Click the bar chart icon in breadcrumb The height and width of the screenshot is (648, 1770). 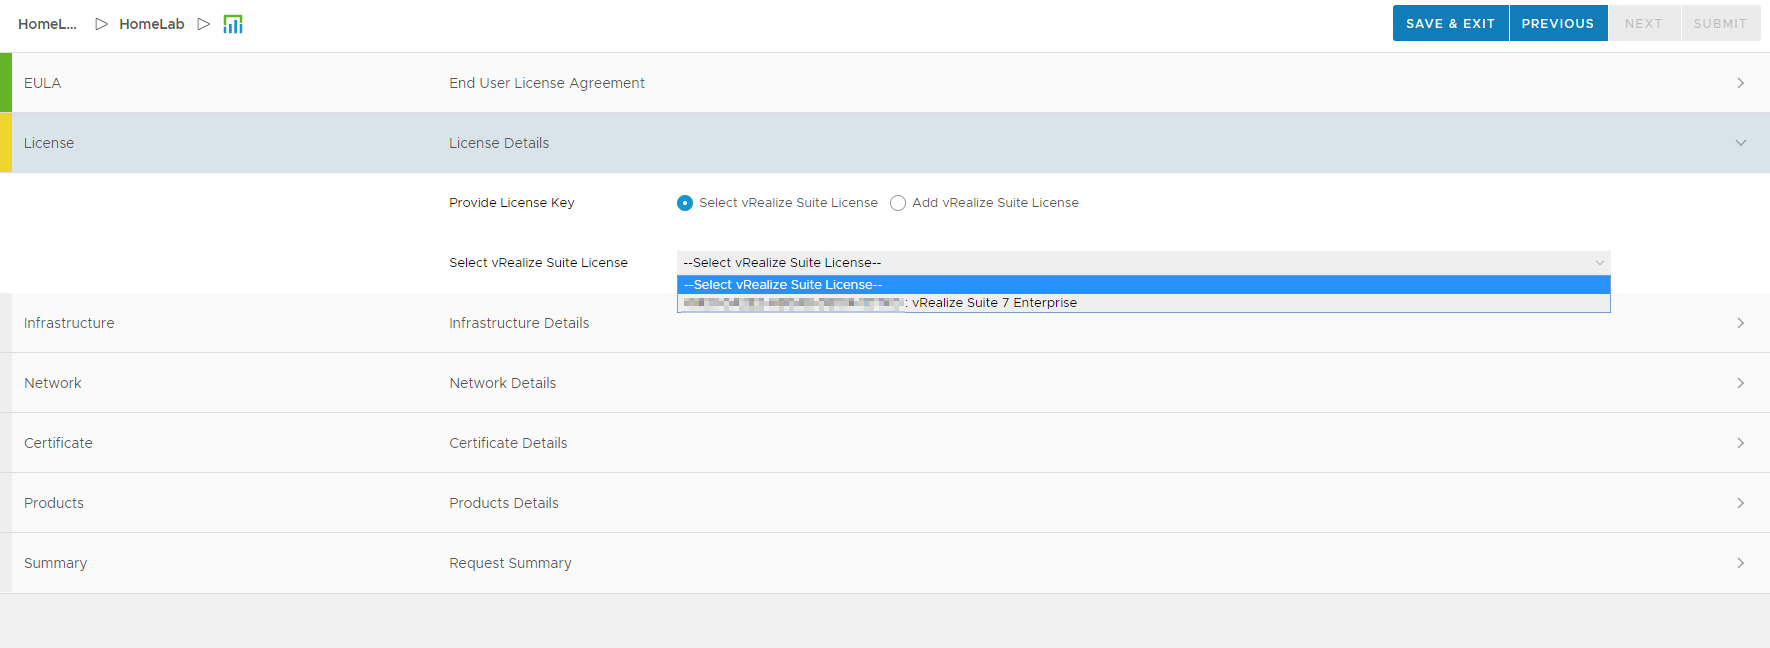[x=233, y=24]
